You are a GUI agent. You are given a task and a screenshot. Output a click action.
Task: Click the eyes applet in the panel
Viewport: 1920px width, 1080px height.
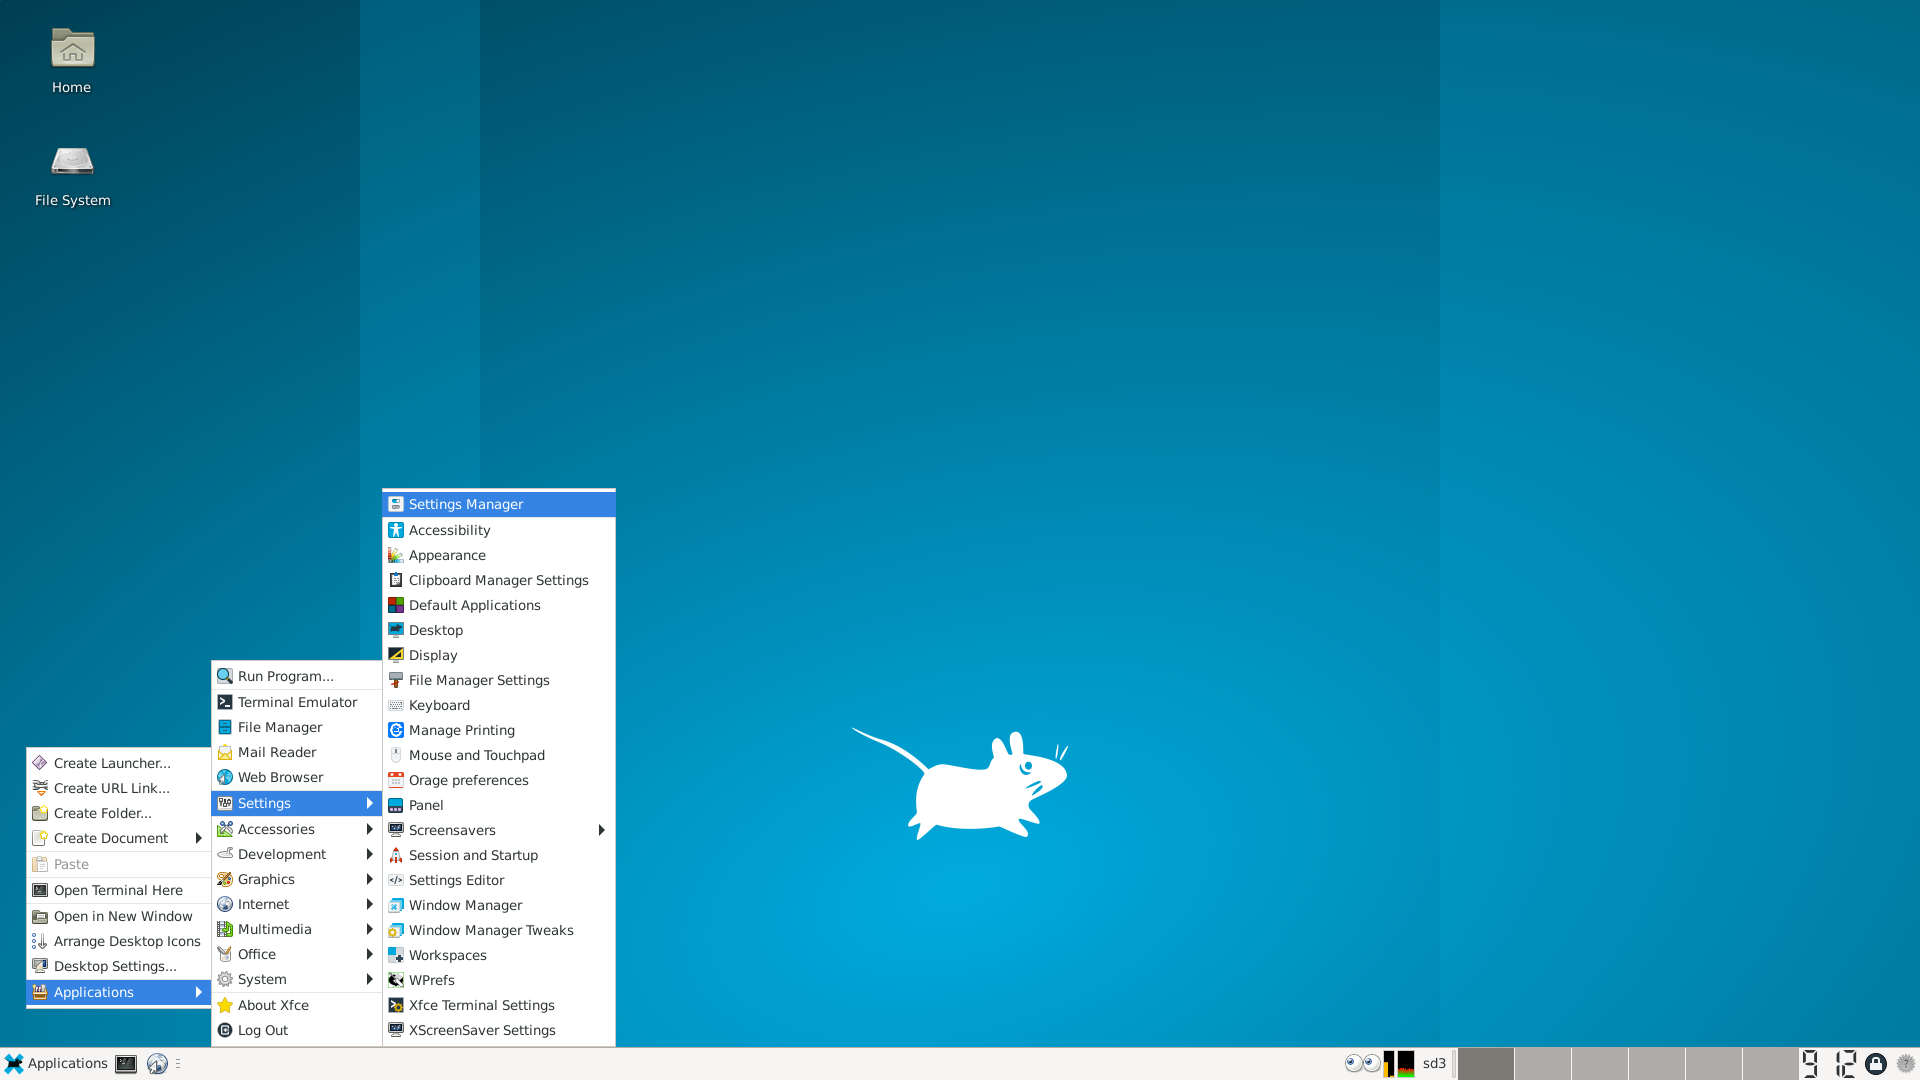coord(1362,1064)
